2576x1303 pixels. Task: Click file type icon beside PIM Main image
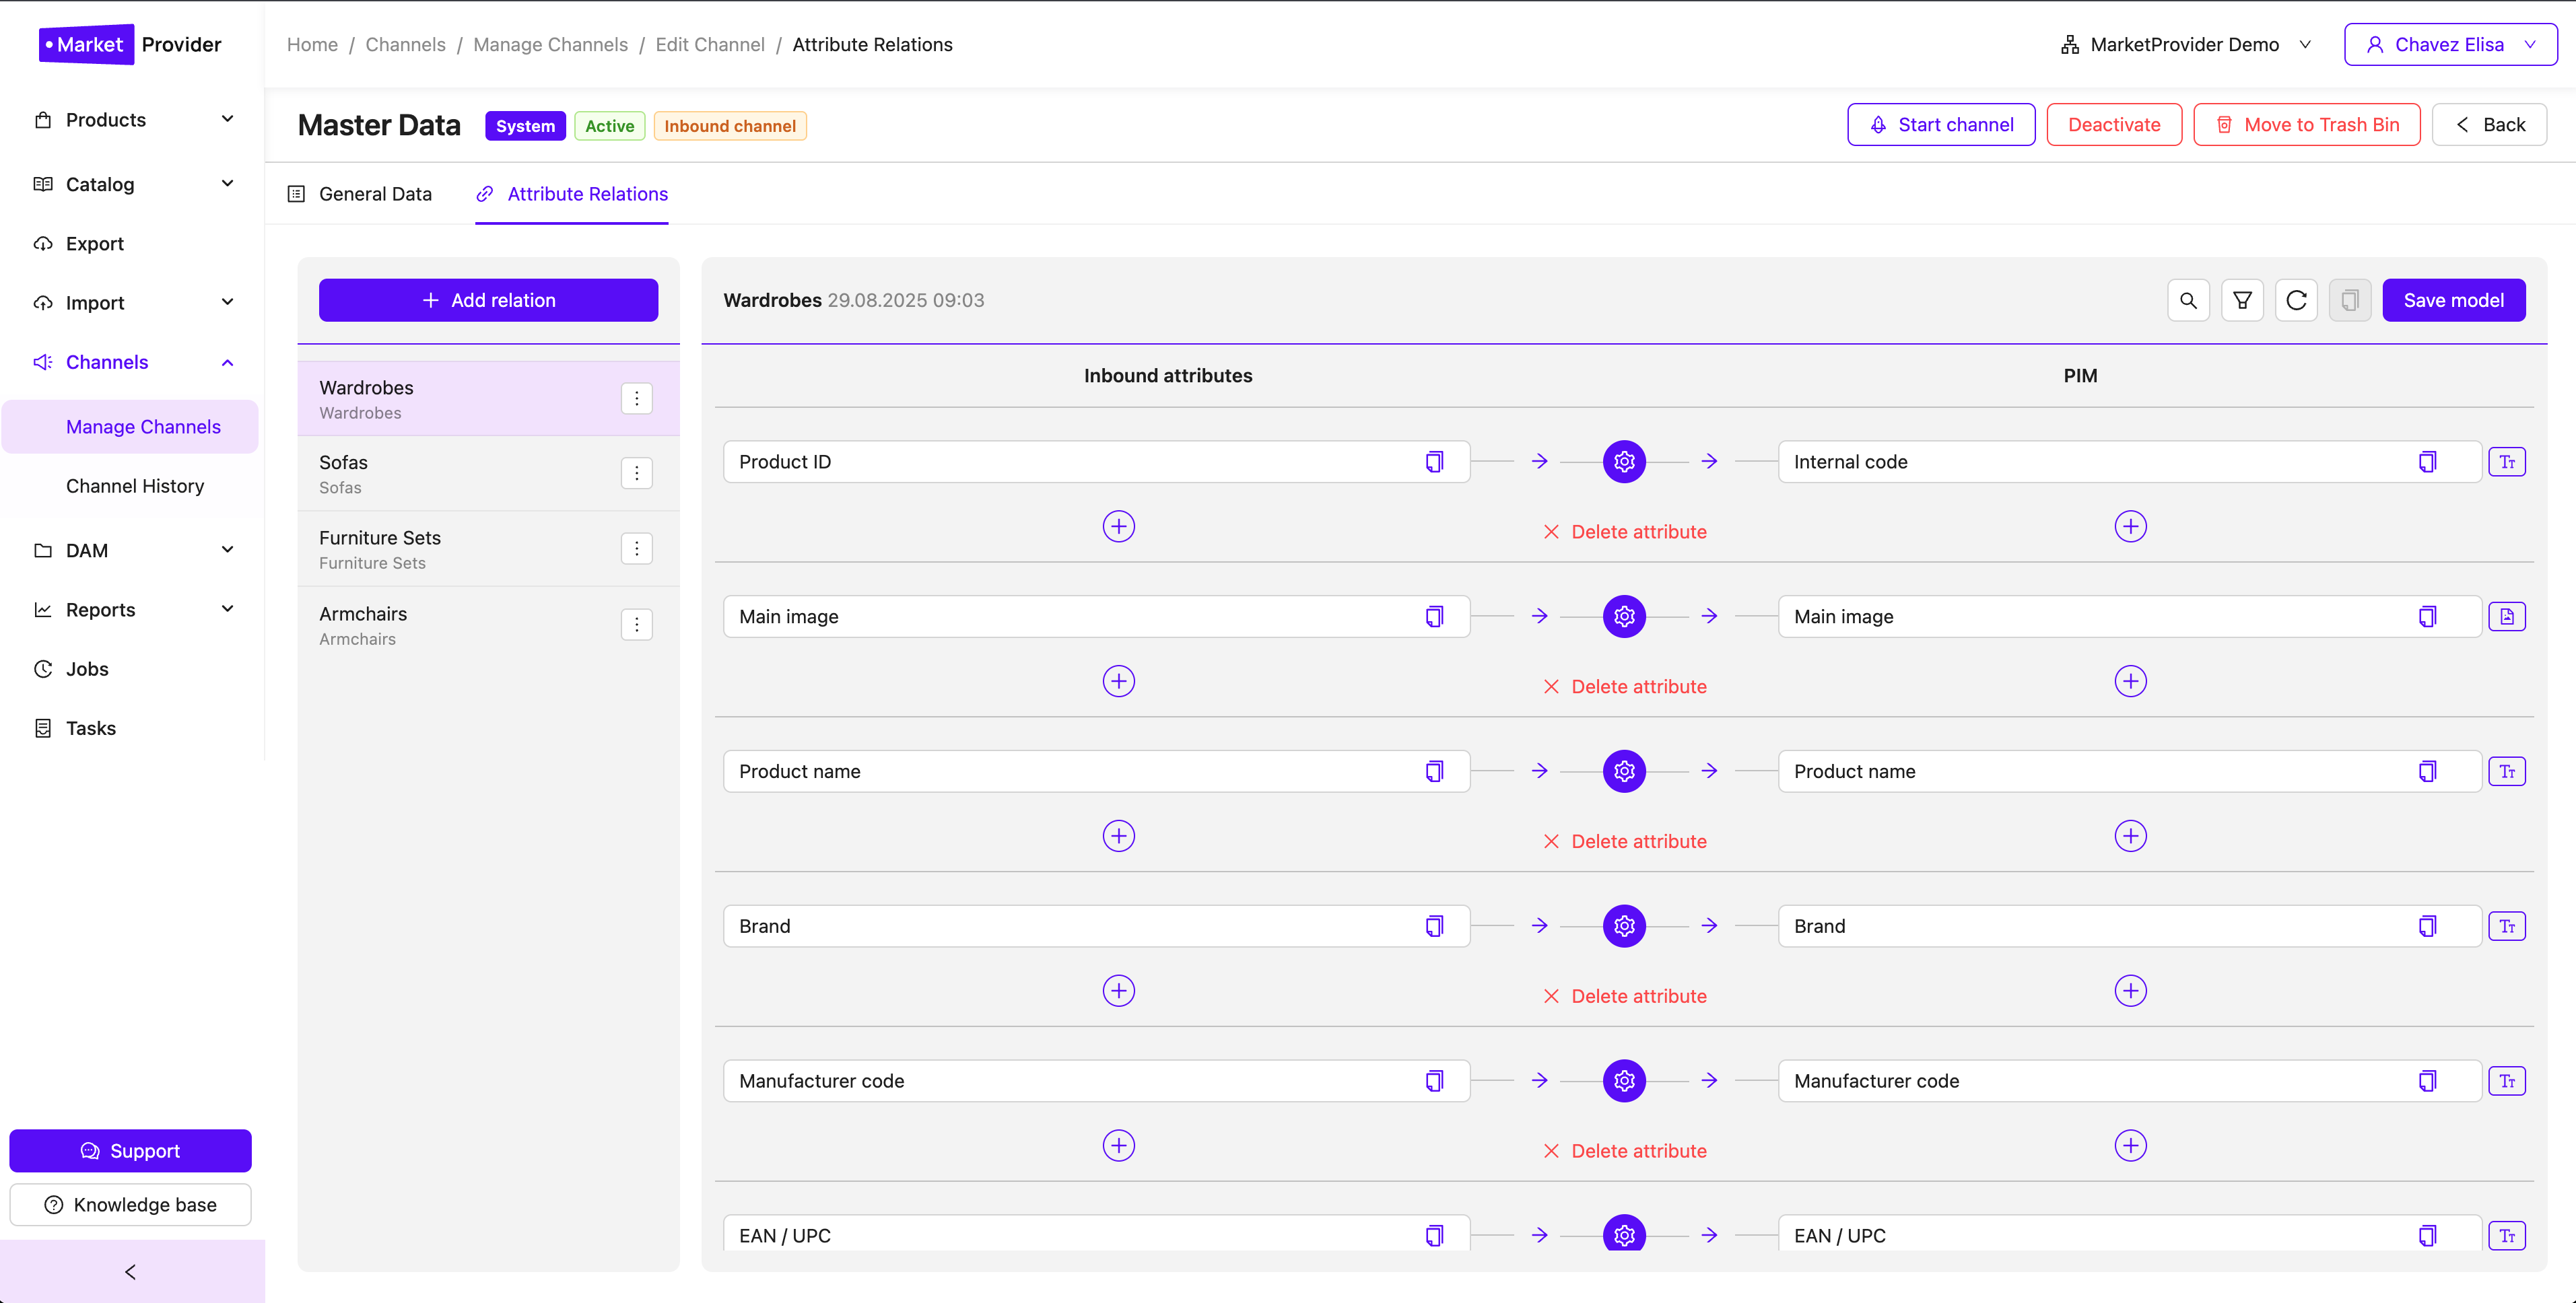click(x=2506, y=617)
